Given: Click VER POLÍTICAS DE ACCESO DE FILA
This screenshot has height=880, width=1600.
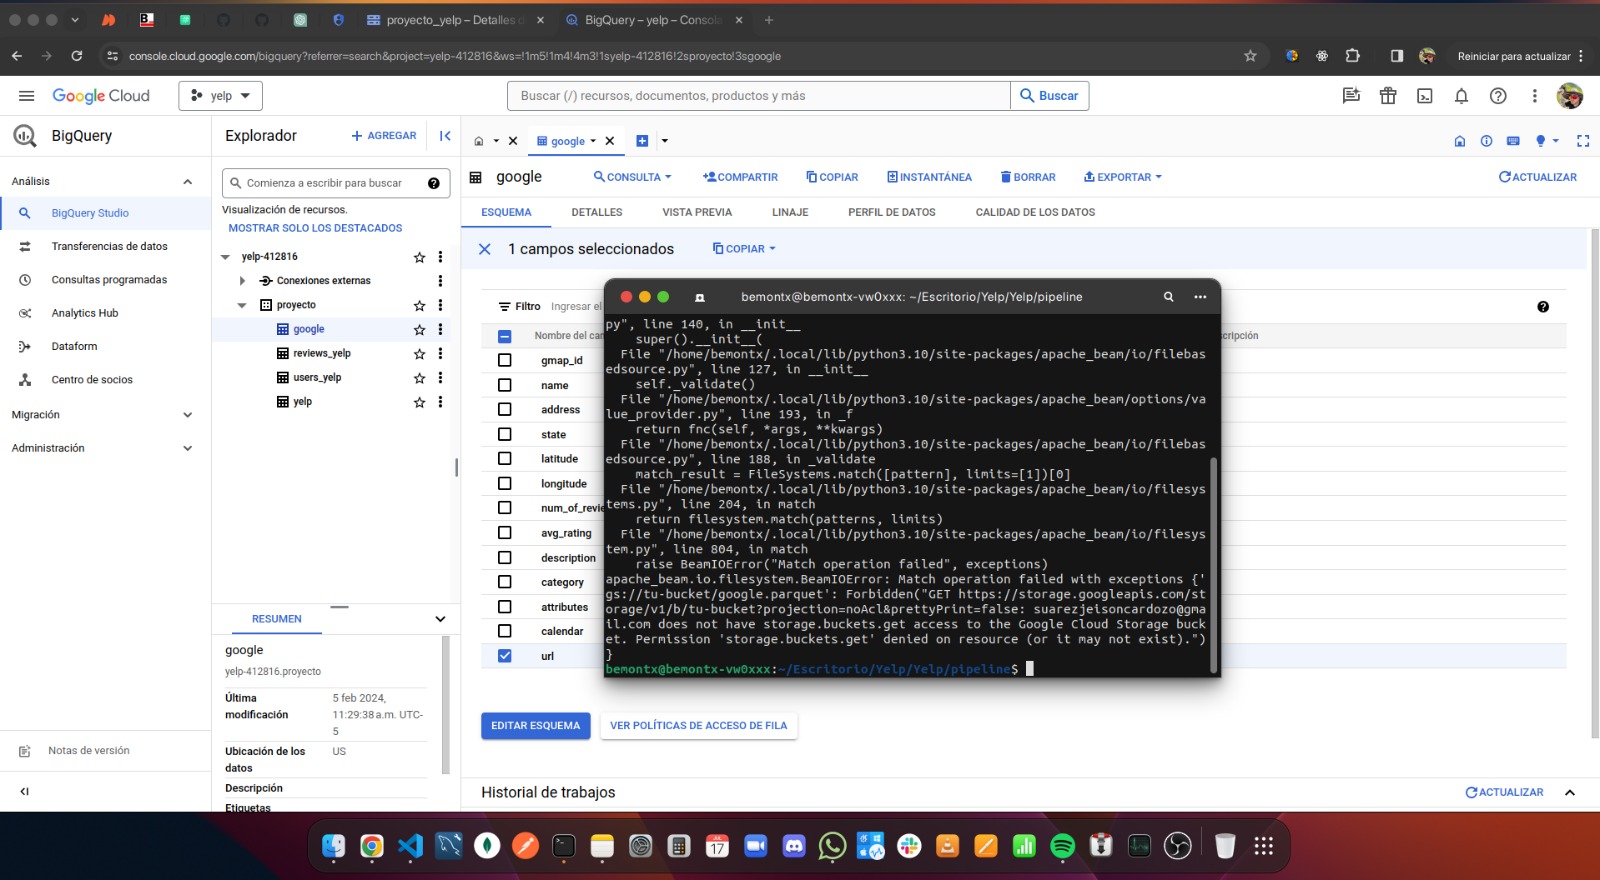Looking at the screenshot, I should [x=698, y=726].
